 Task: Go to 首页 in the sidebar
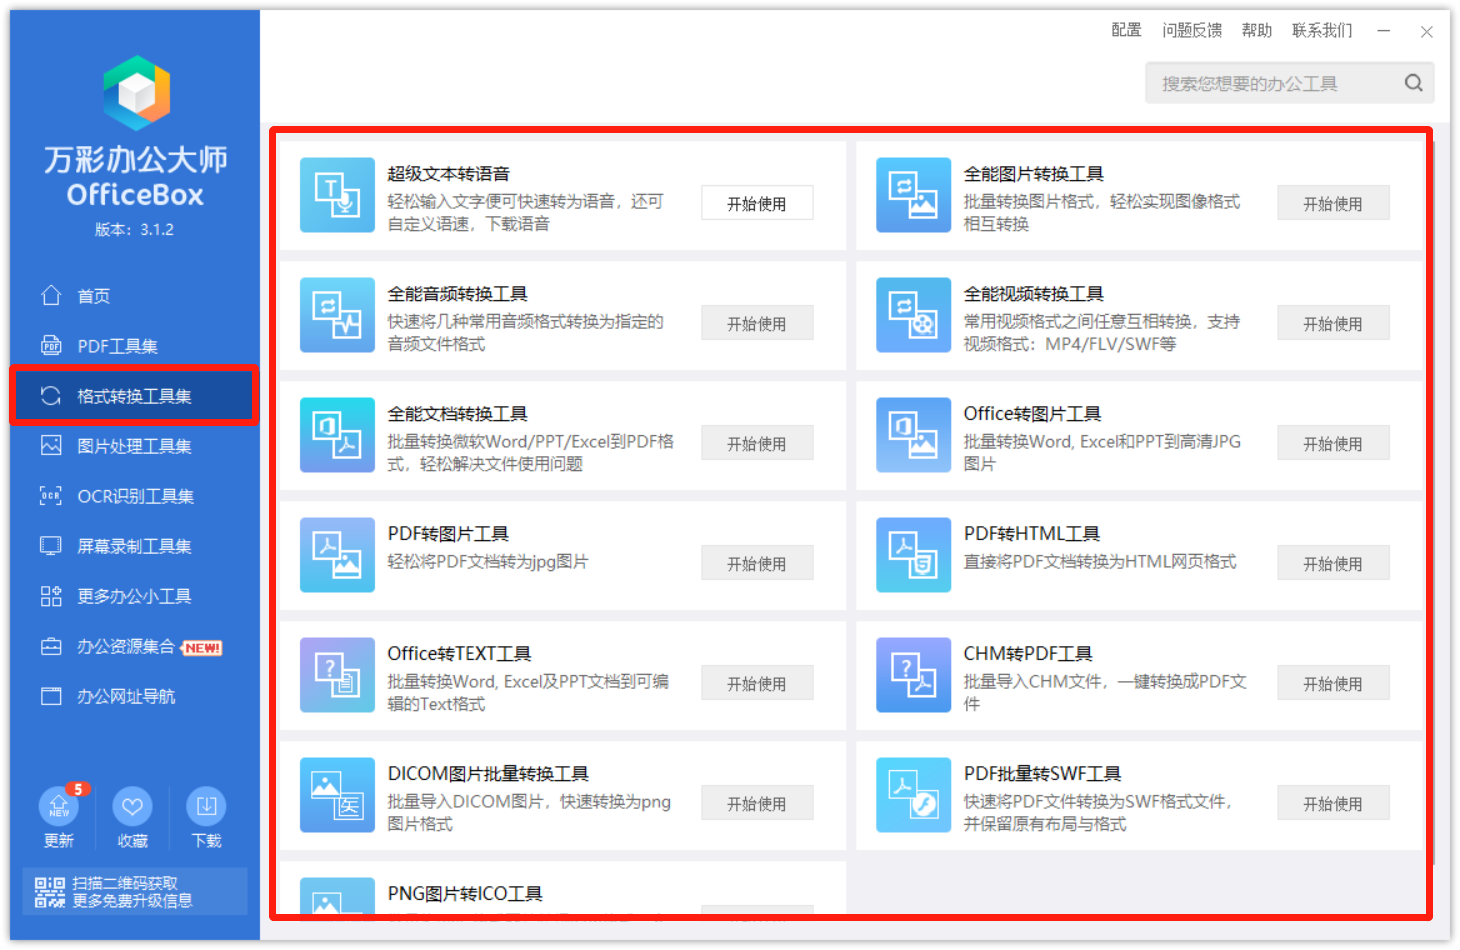coord(135,296)
